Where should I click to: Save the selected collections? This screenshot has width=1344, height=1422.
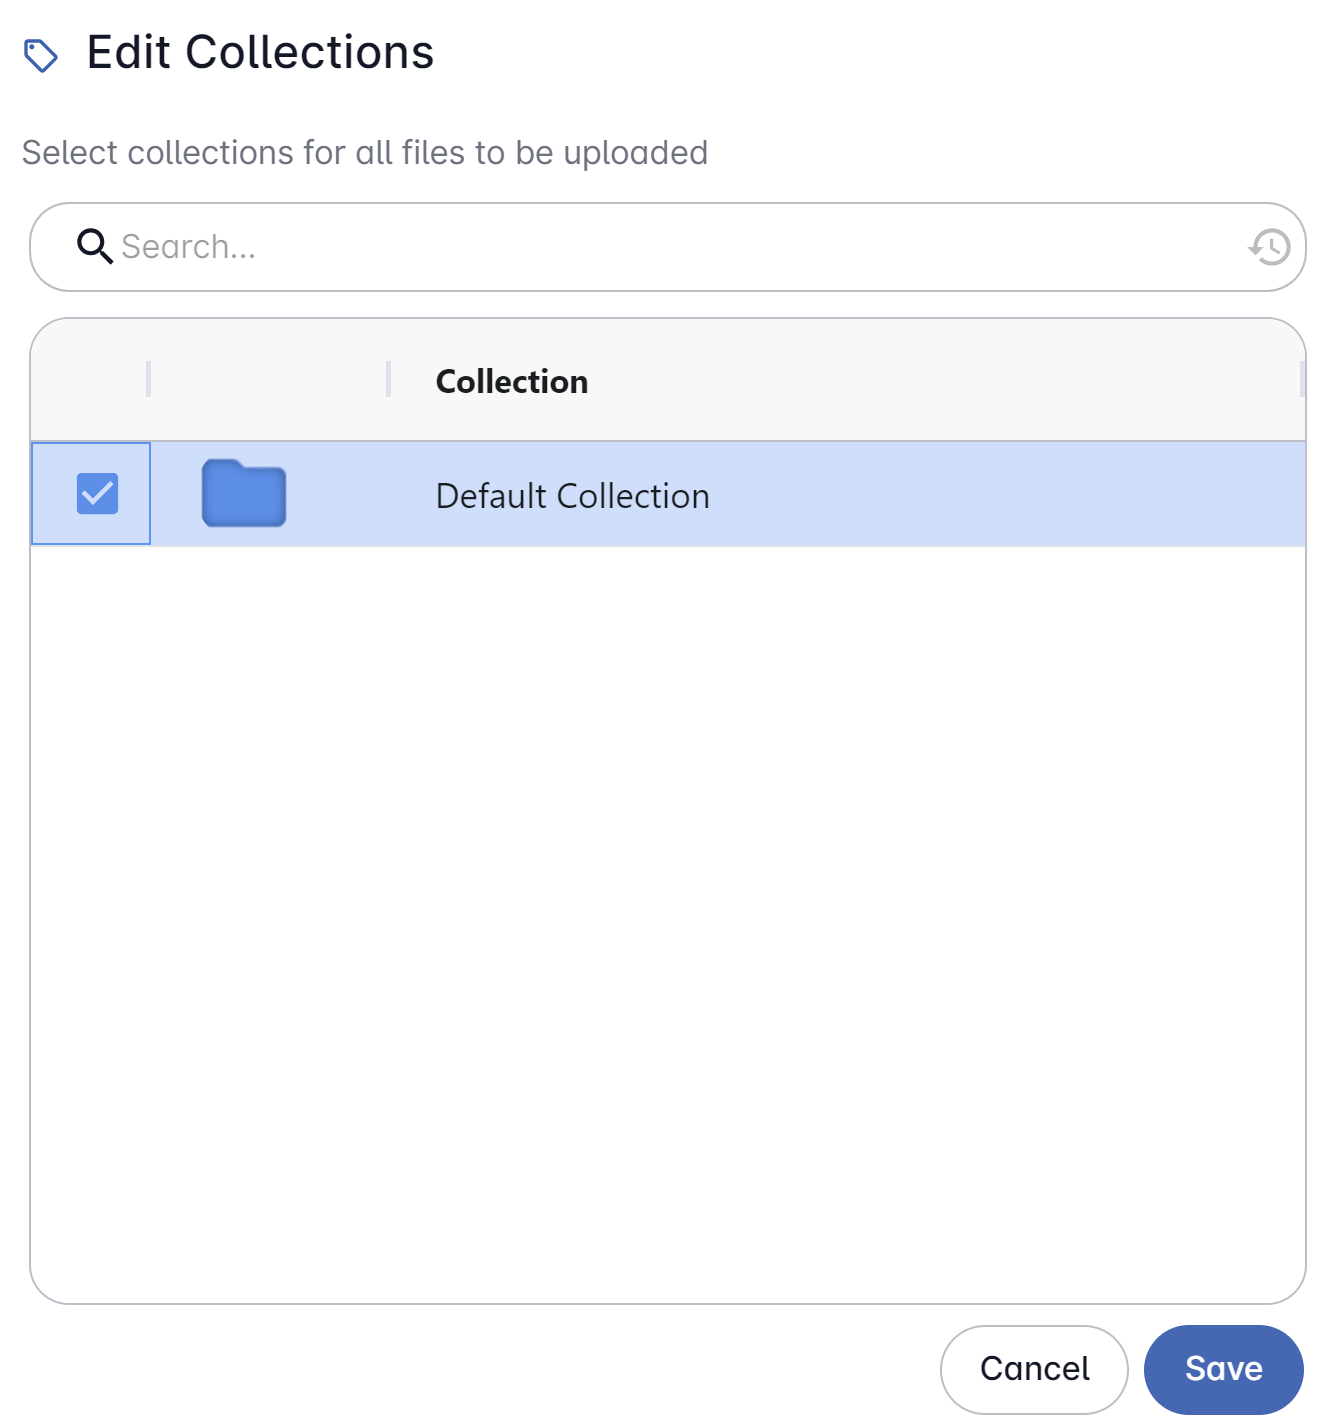coord(1224,1369)
